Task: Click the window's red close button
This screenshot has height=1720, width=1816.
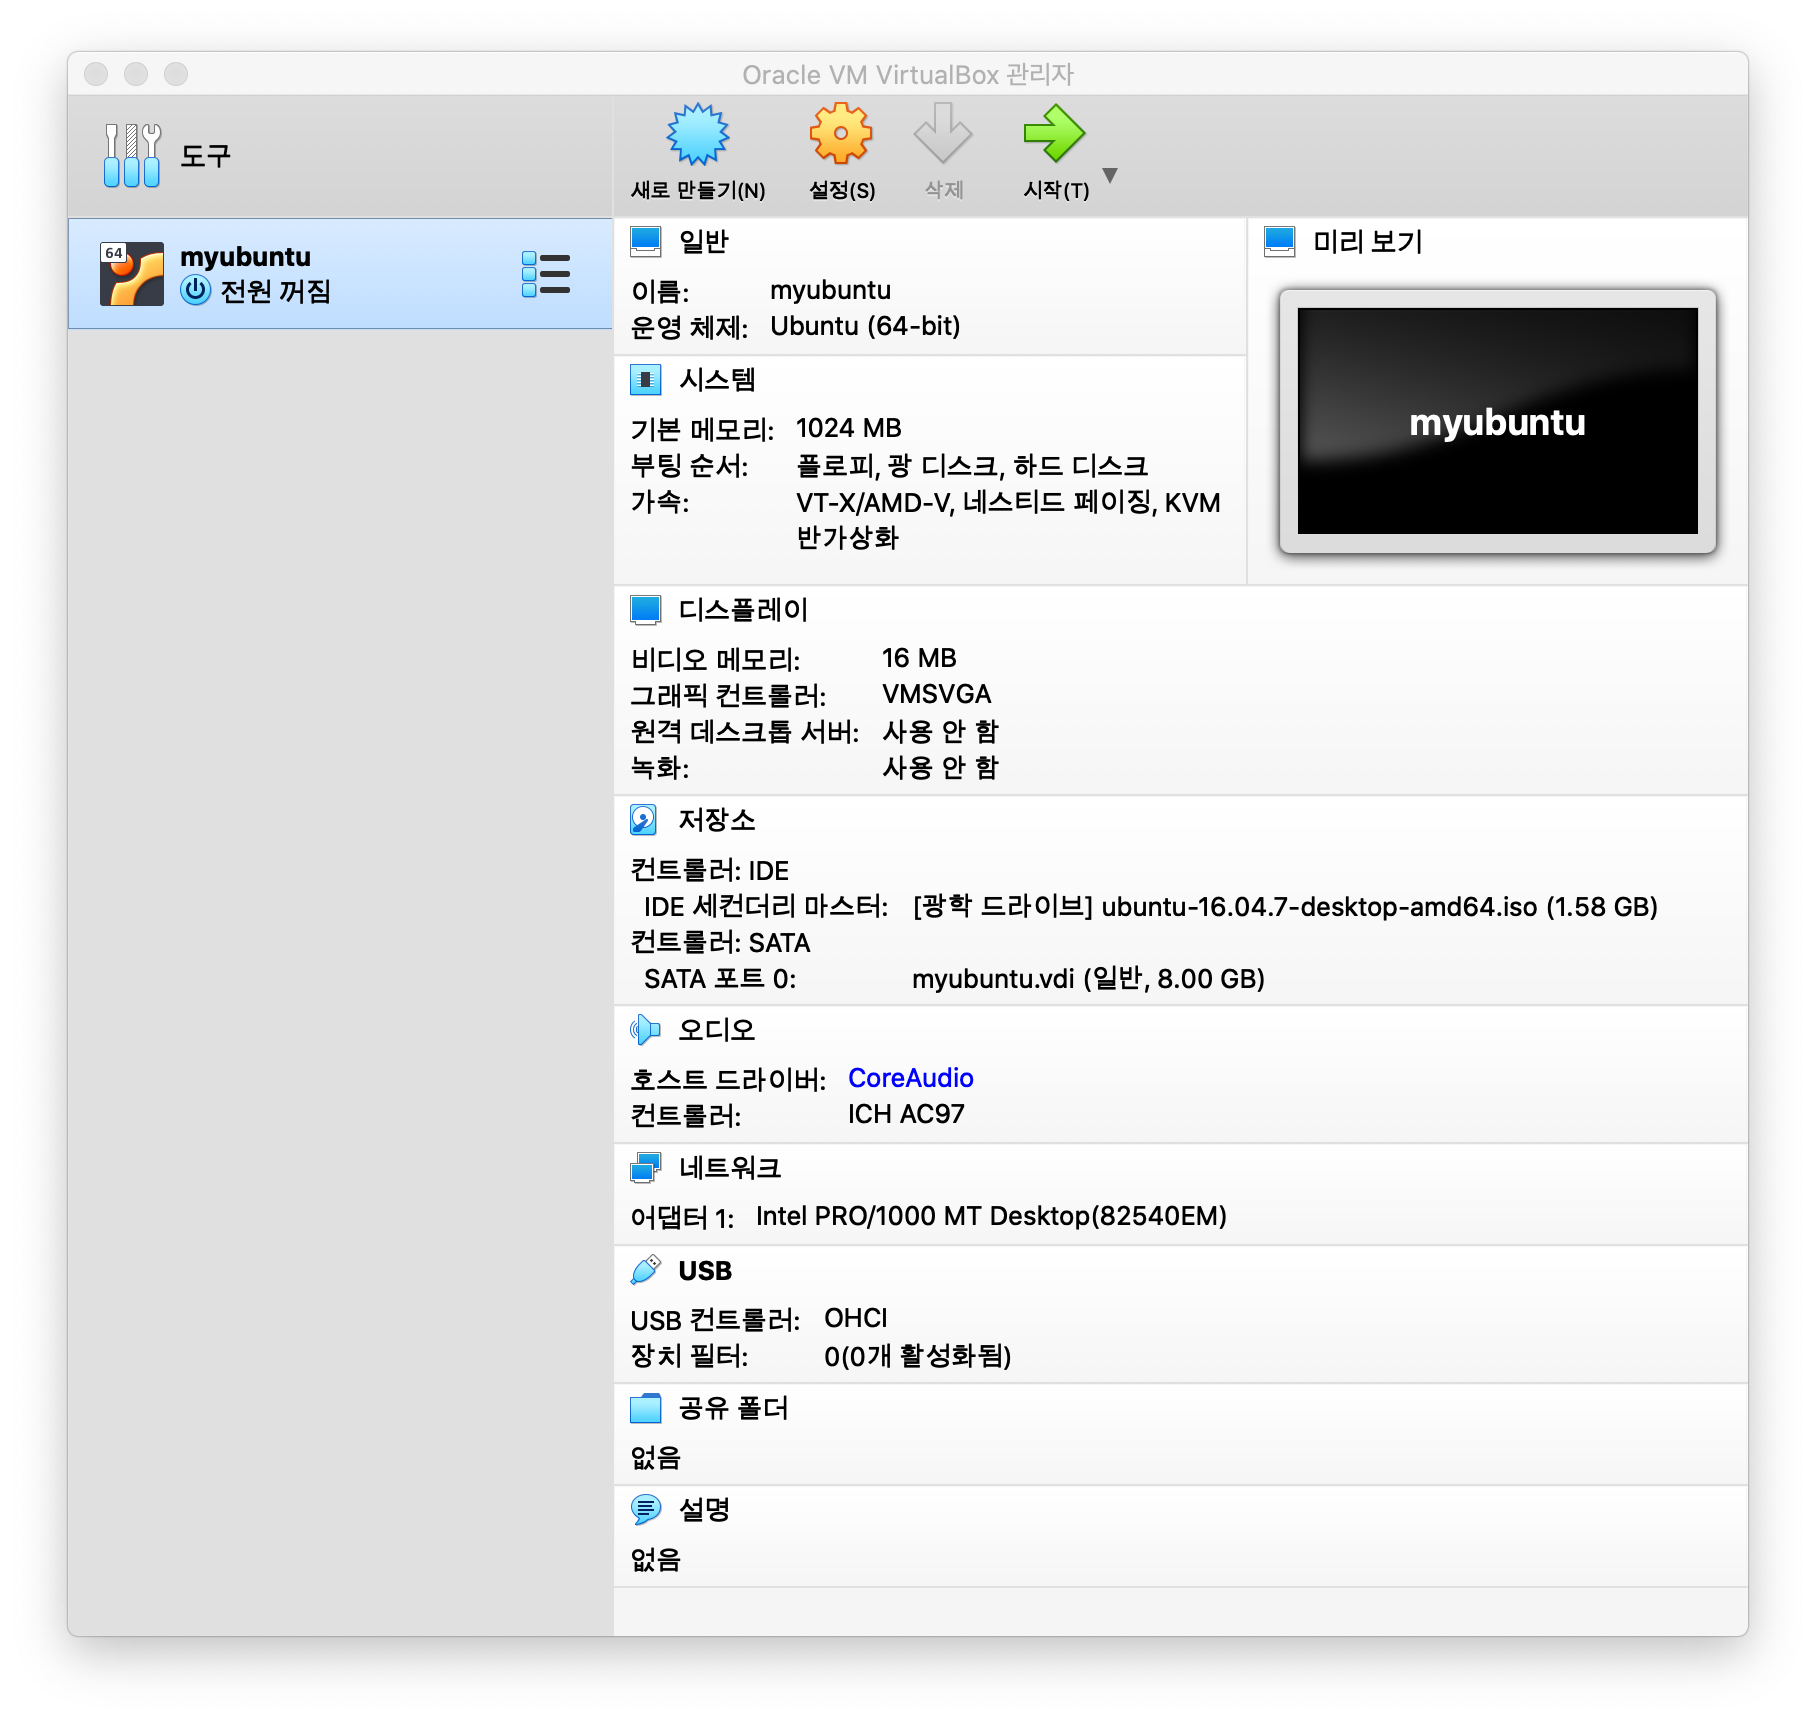Action: coord(96,74)
